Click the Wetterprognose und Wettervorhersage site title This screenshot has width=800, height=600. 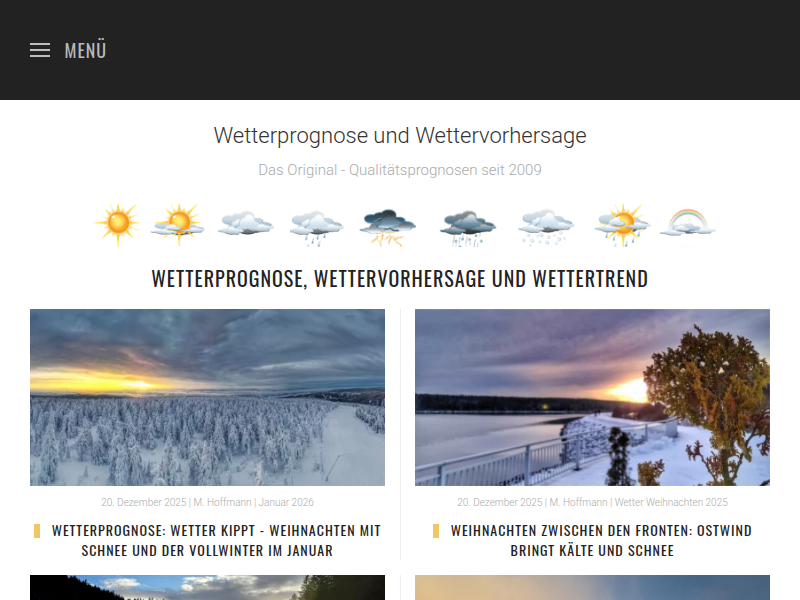tap(400, 136)
